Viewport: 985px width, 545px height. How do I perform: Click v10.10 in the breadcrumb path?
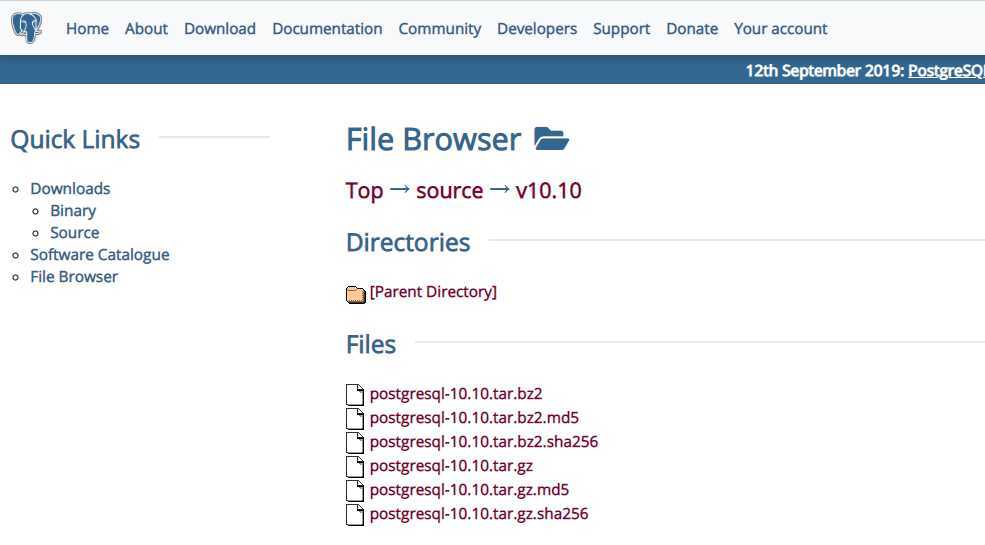coord(548,191)
